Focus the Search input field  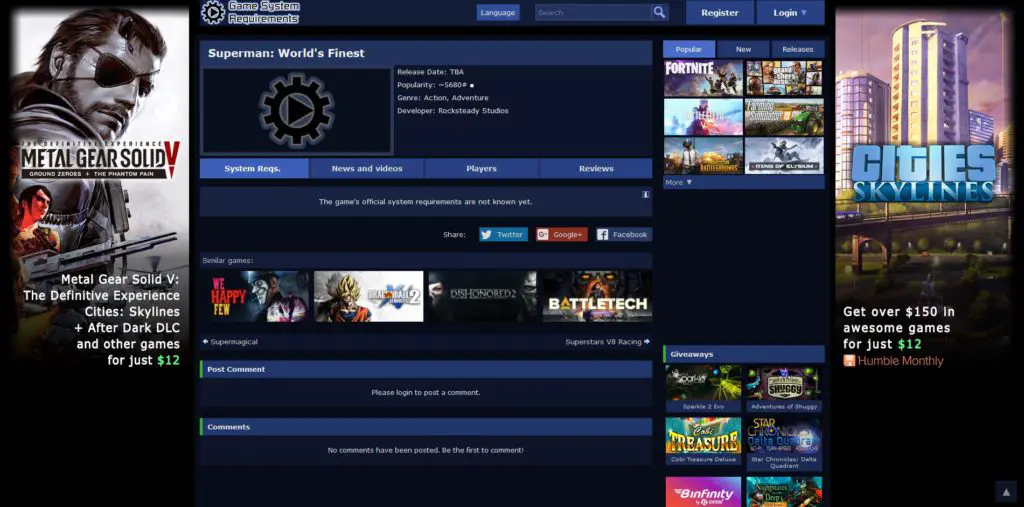tap(593, 12)
